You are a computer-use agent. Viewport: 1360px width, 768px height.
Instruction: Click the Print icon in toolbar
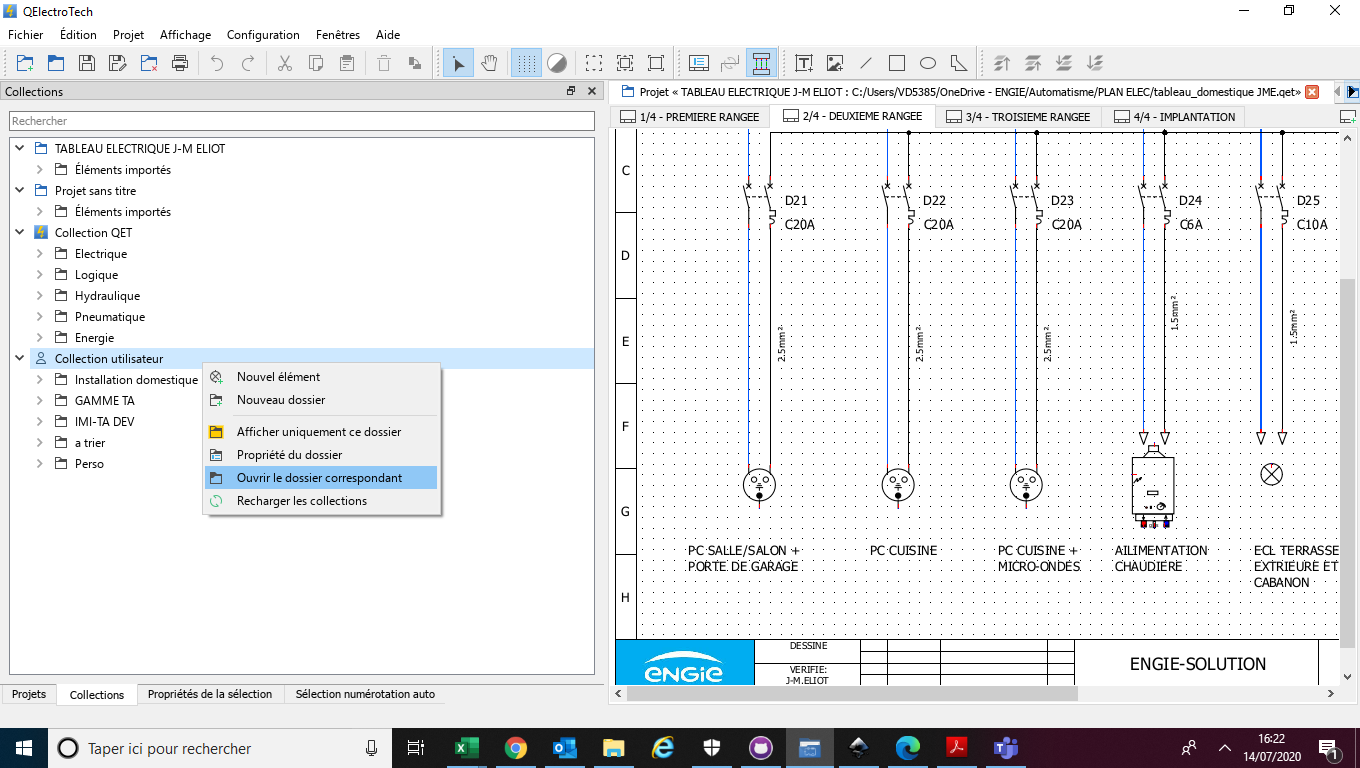coord(180,64)
